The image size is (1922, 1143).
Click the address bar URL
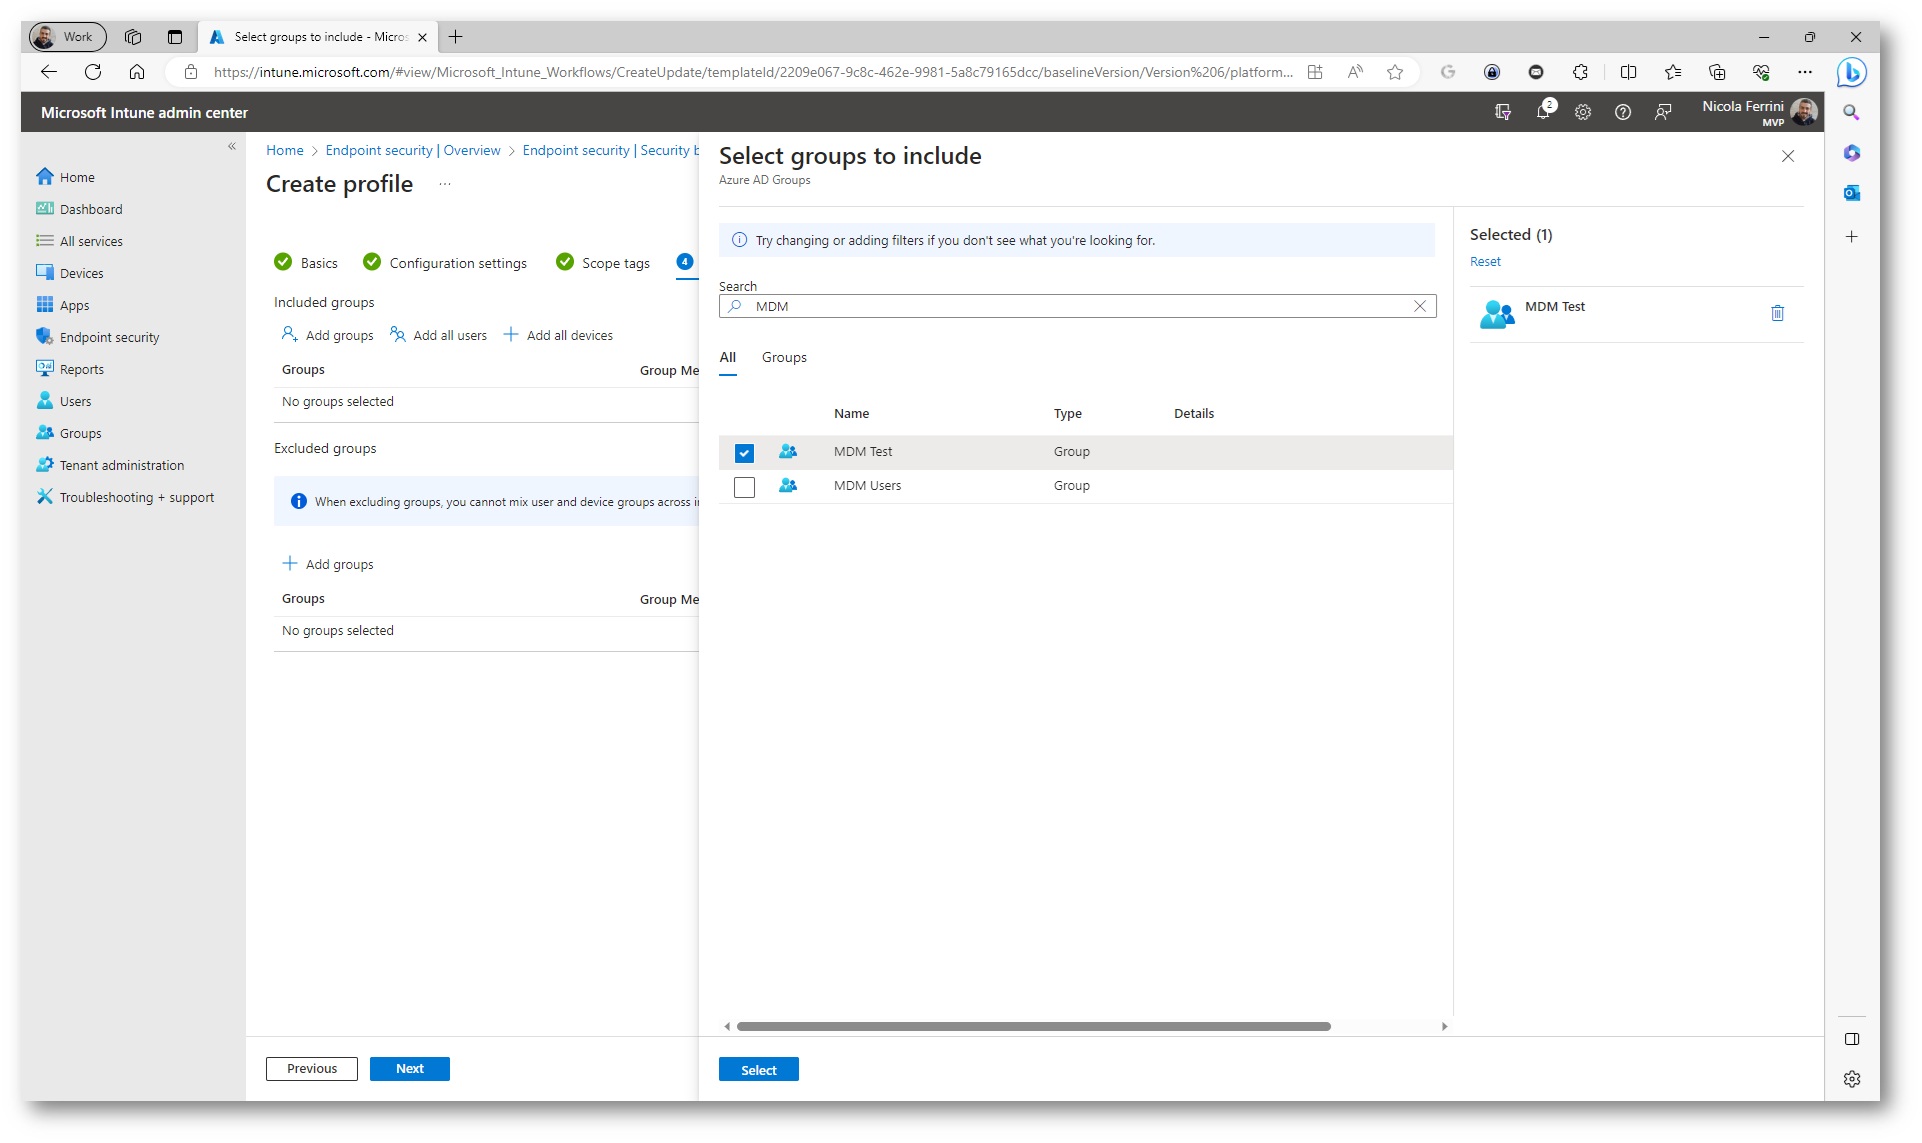point(752,72)
